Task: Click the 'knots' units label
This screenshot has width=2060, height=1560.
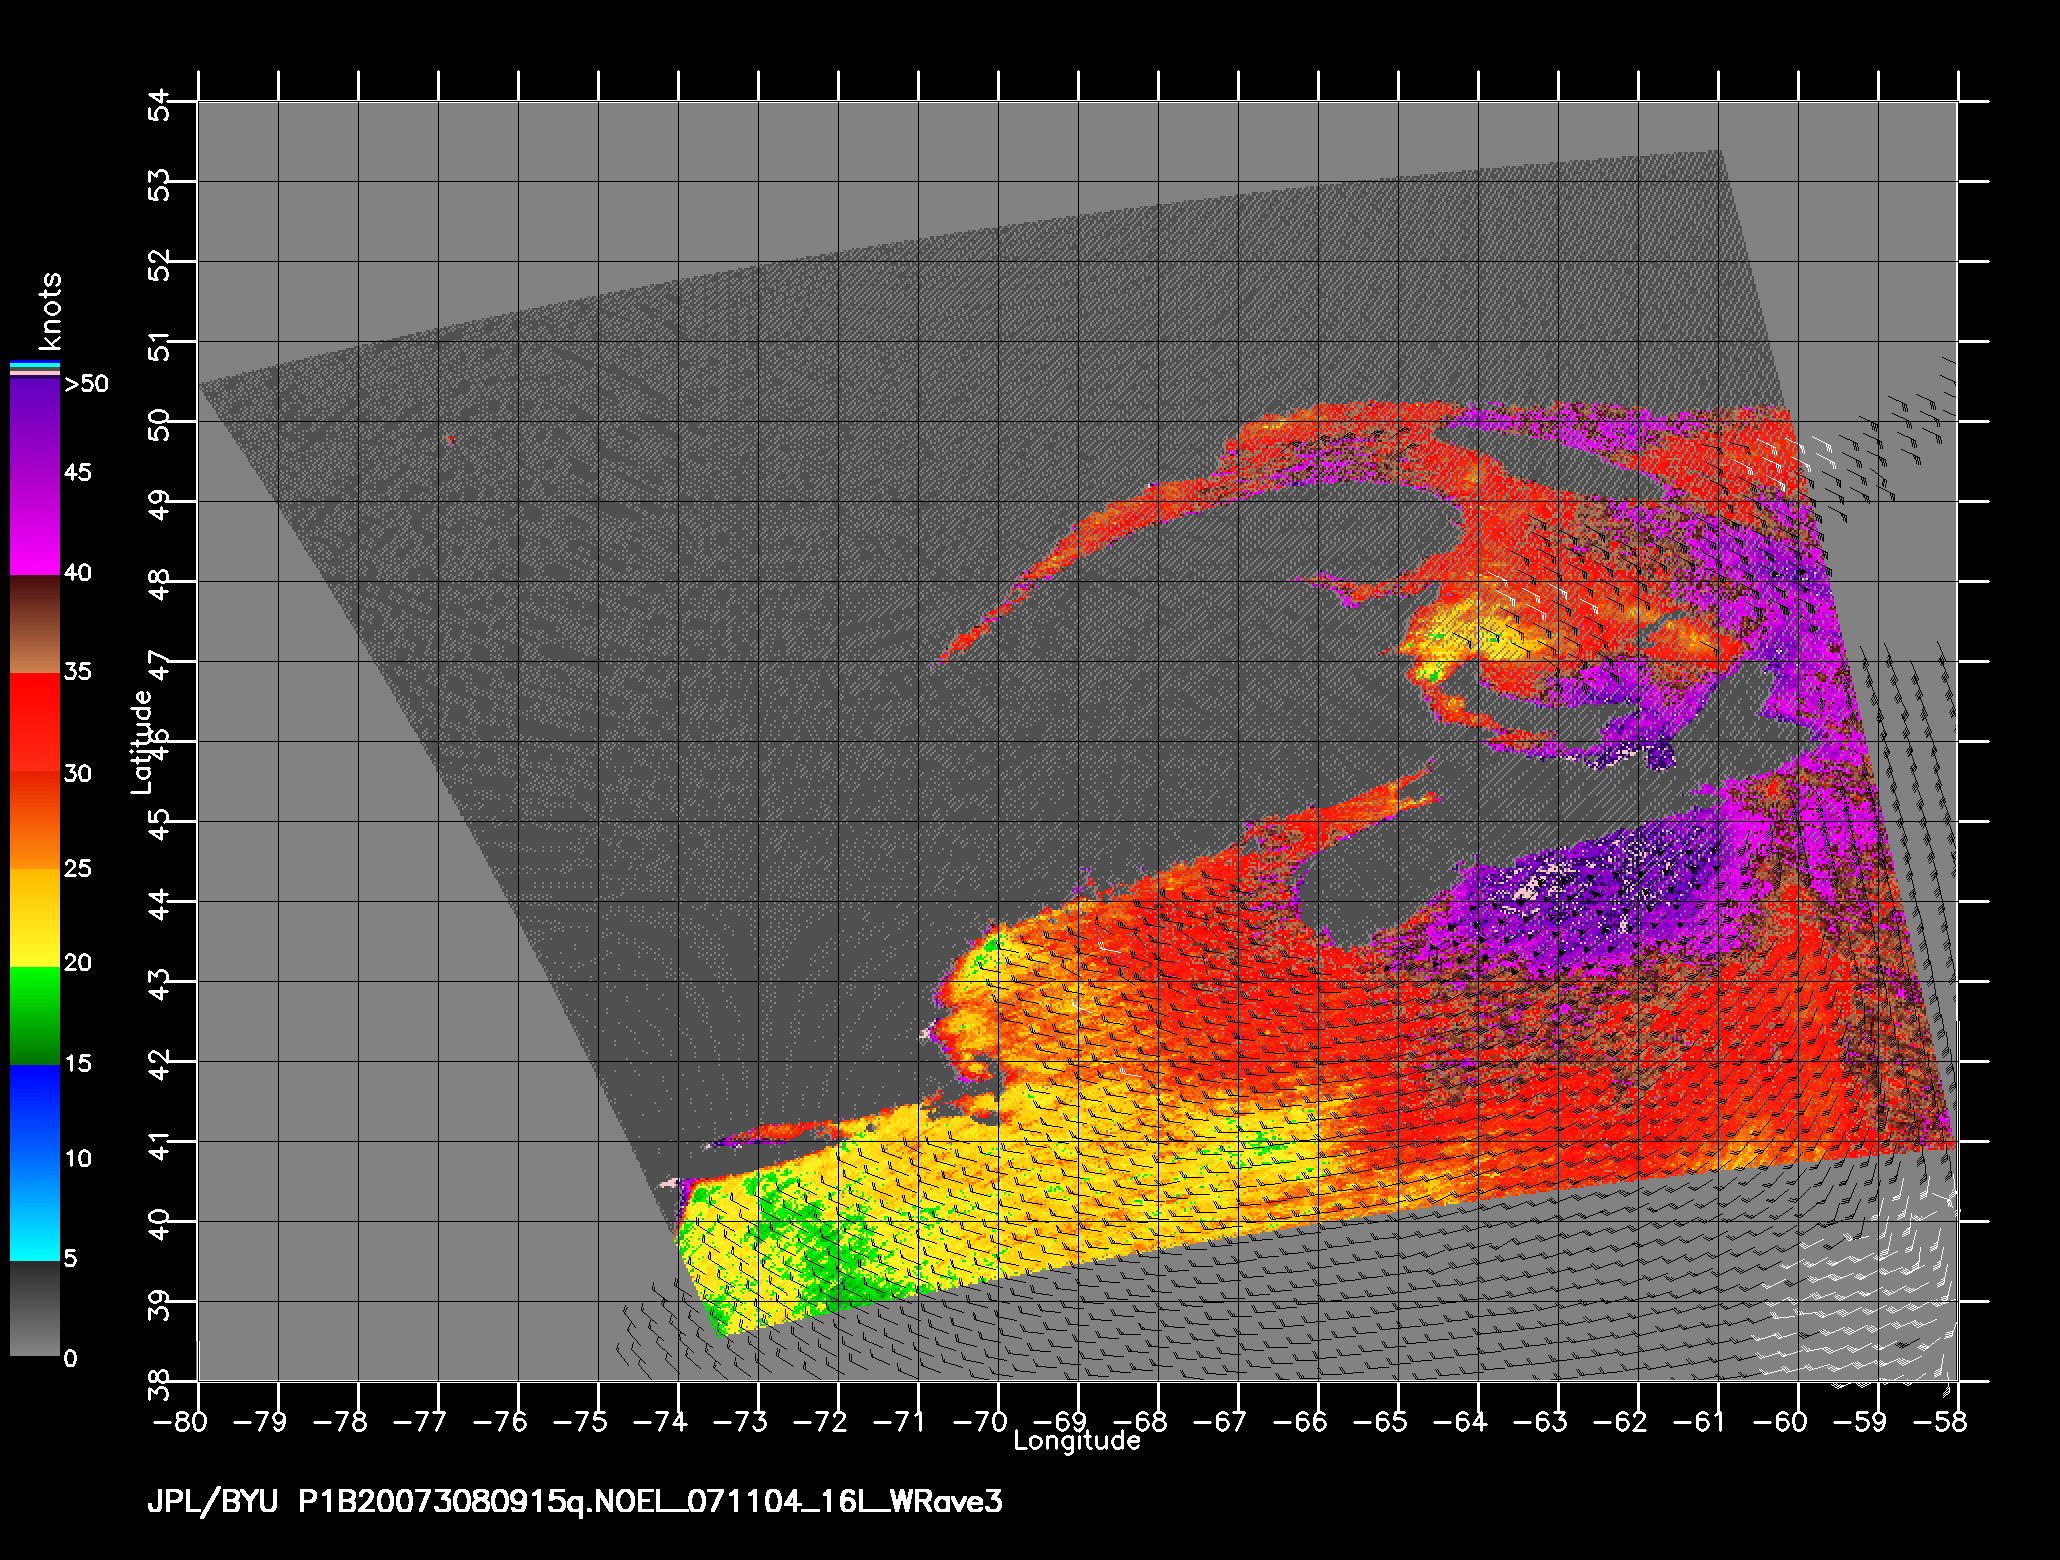Action: click(x=49, y=311)
